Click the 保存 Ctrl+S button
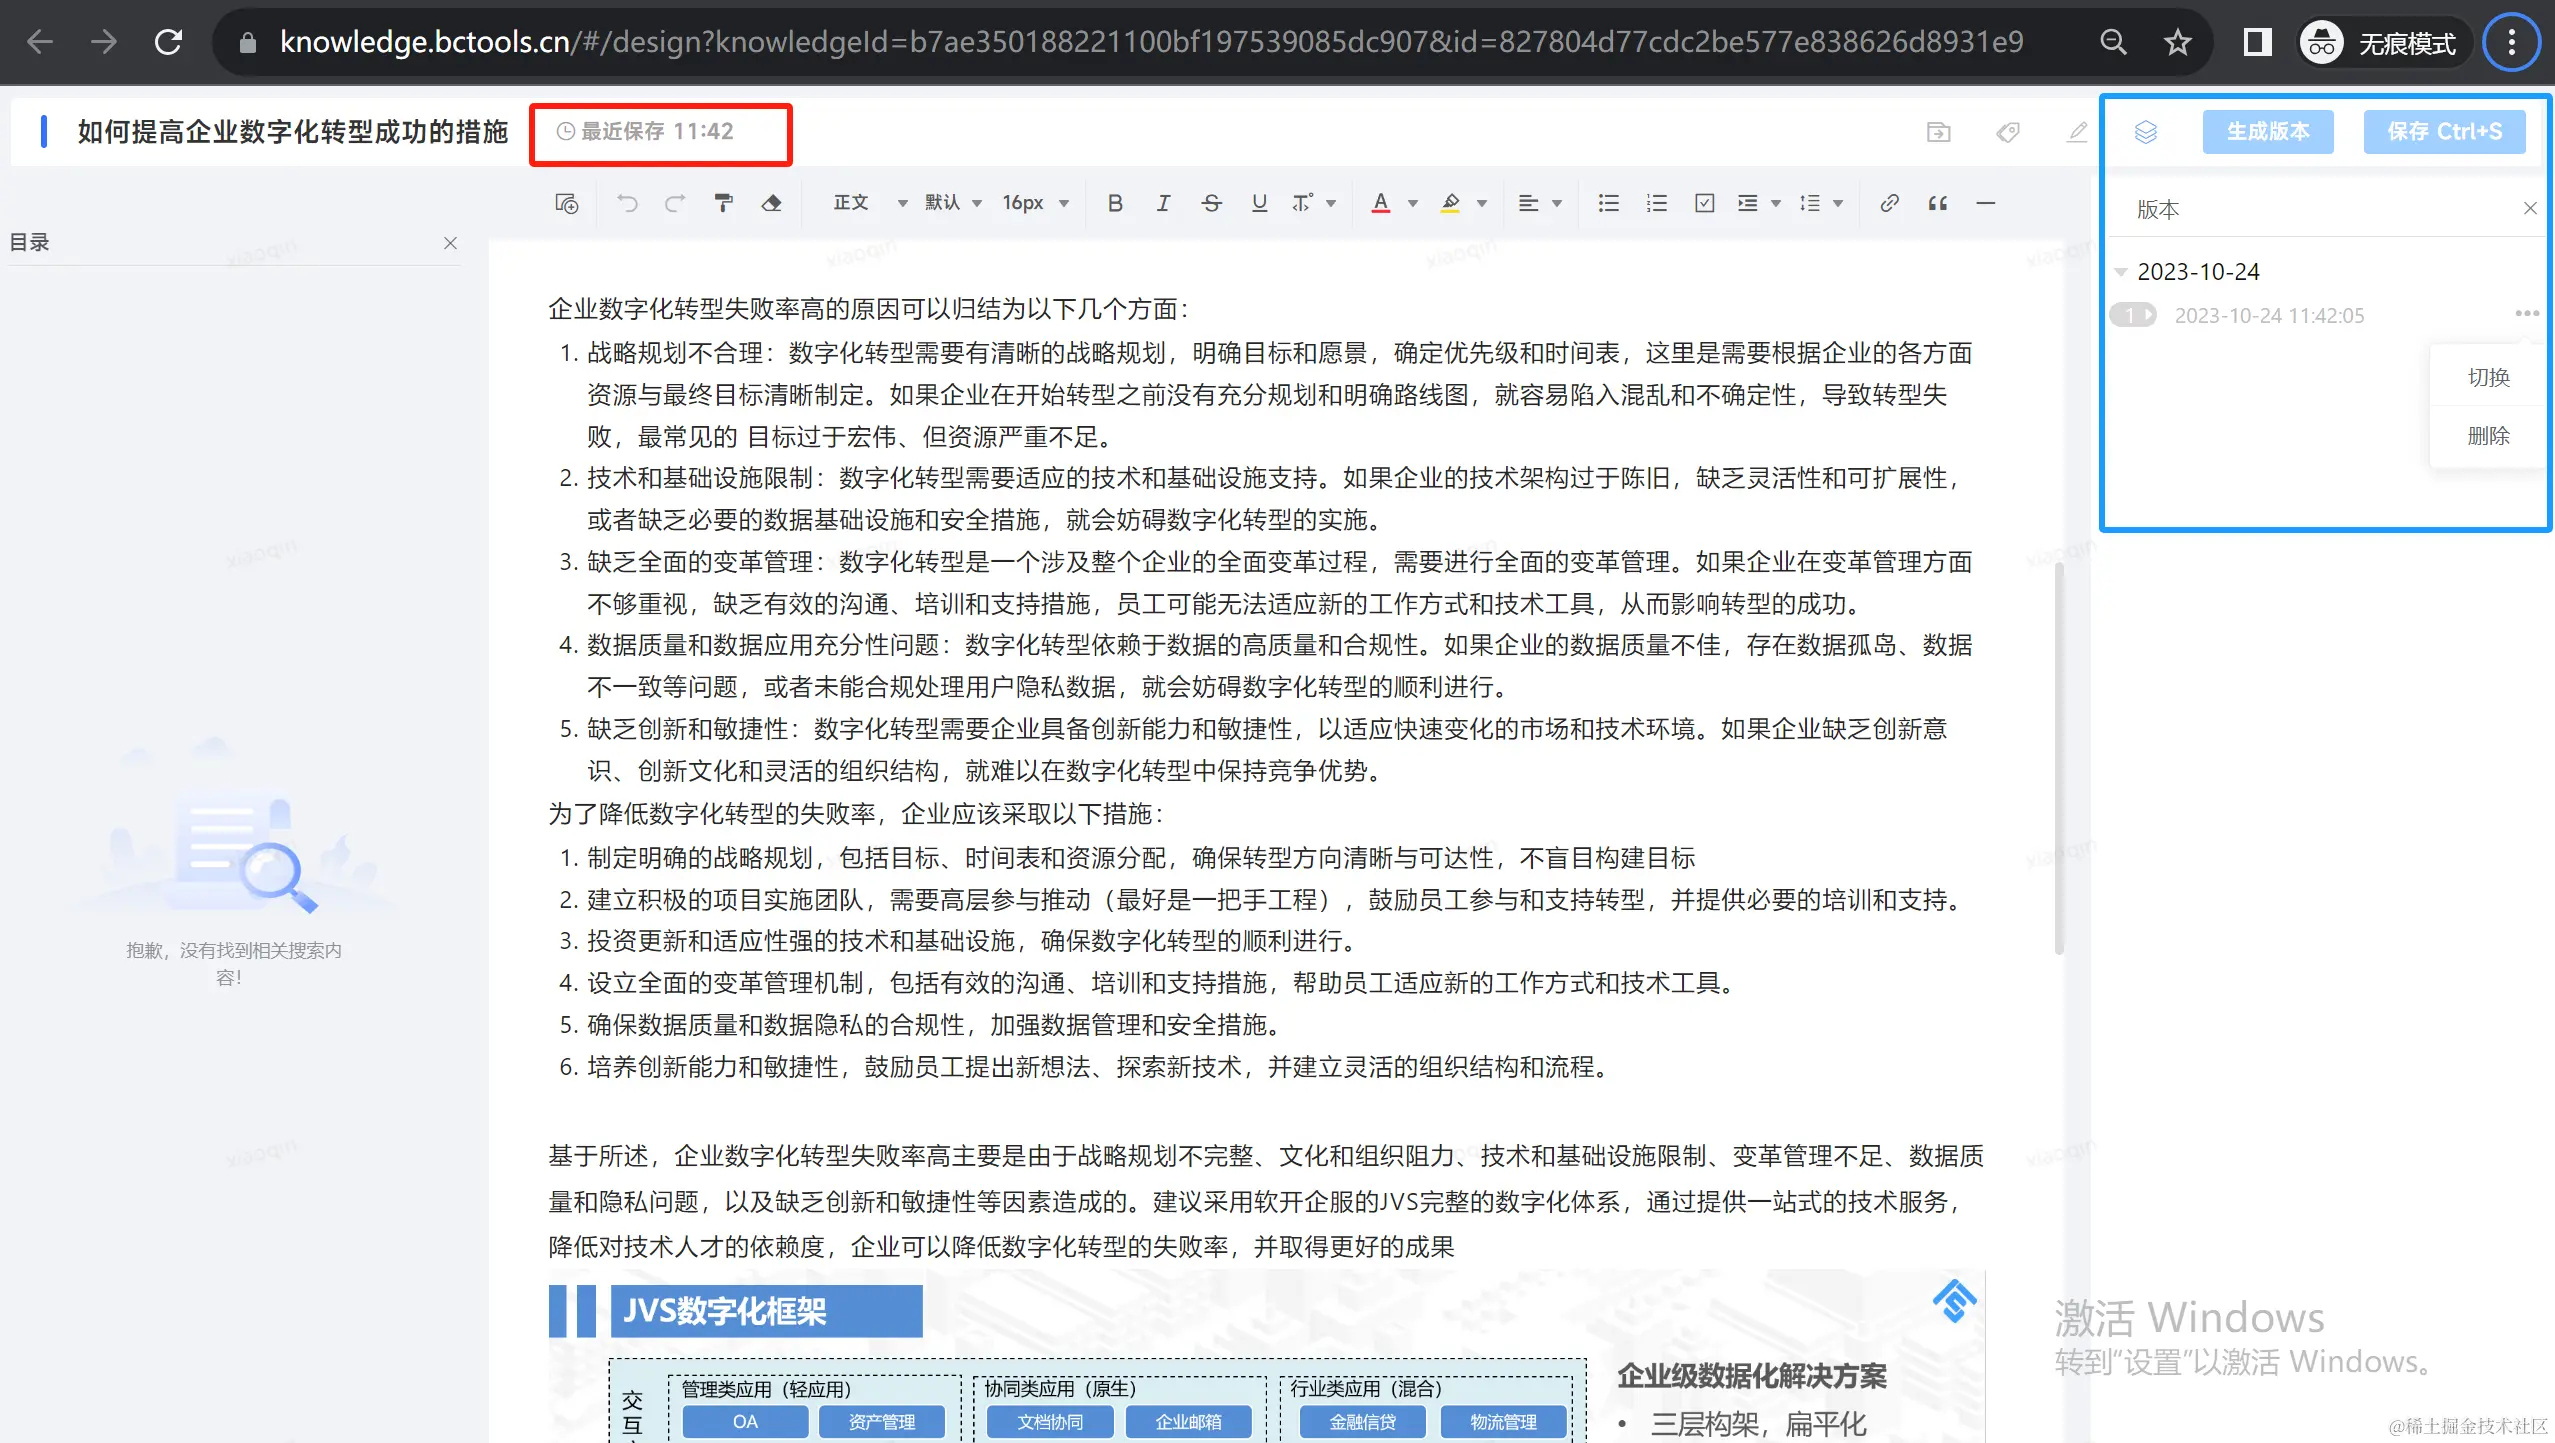Viewport: 2555px width, 1443px height. tap(2443, 132)
